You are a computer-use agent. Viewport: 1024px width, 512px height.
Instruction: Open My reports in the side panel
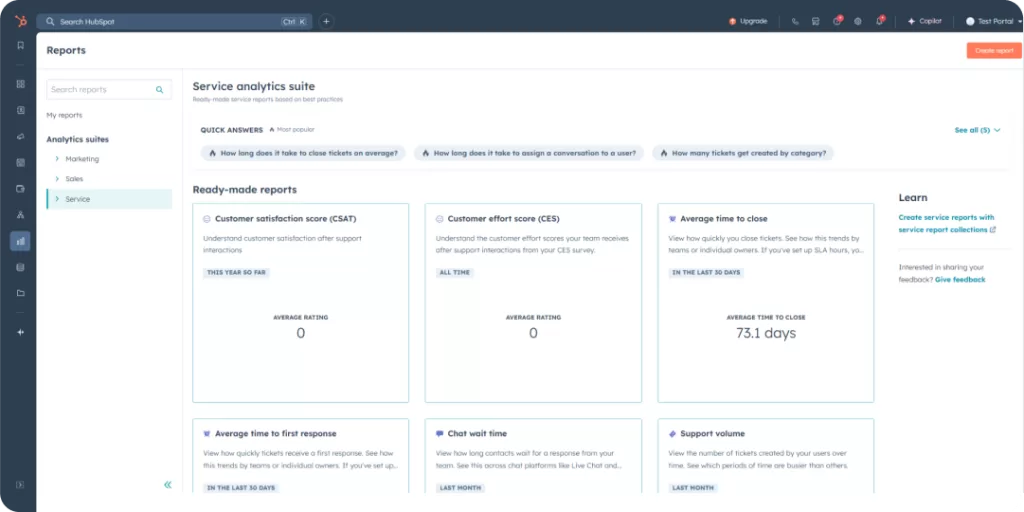[x=64, y=115]
